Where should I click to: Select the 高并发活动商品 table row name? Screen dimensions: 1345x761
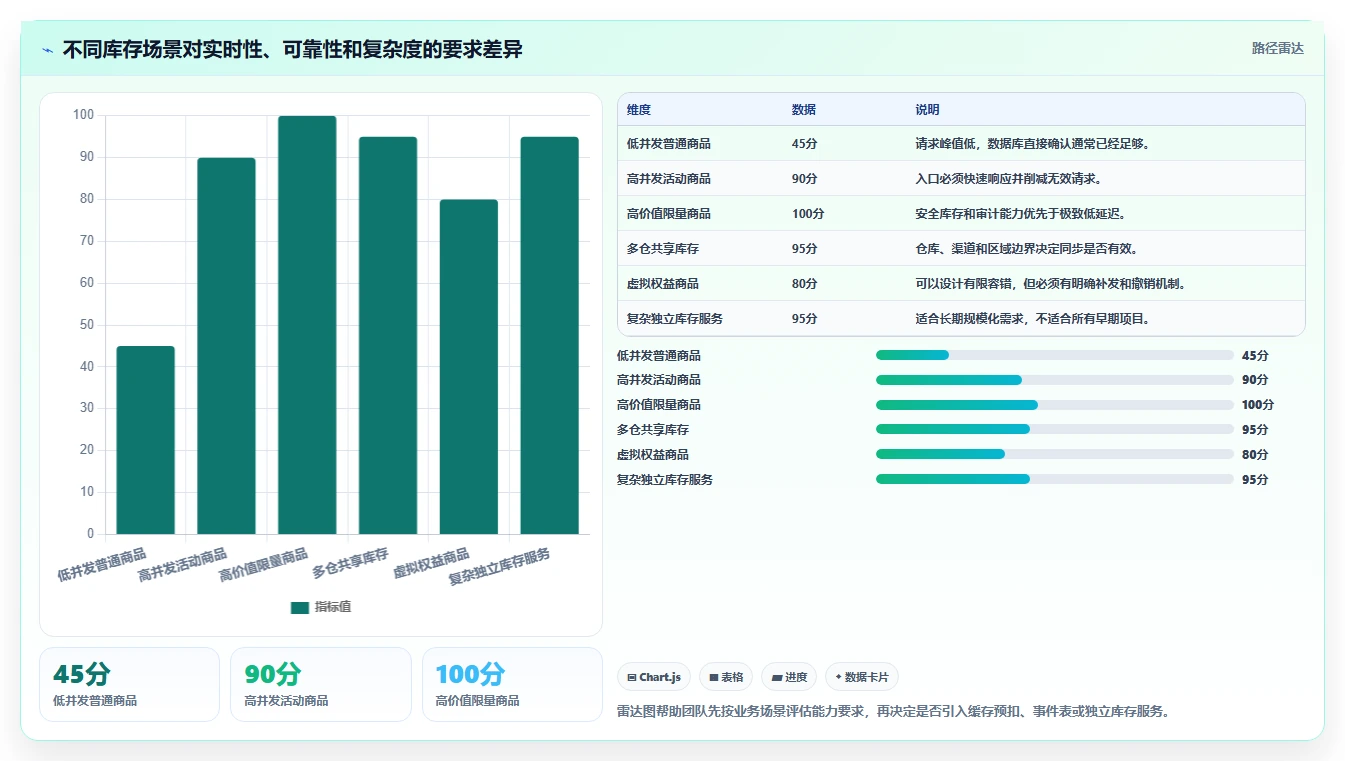click(669, 179)
